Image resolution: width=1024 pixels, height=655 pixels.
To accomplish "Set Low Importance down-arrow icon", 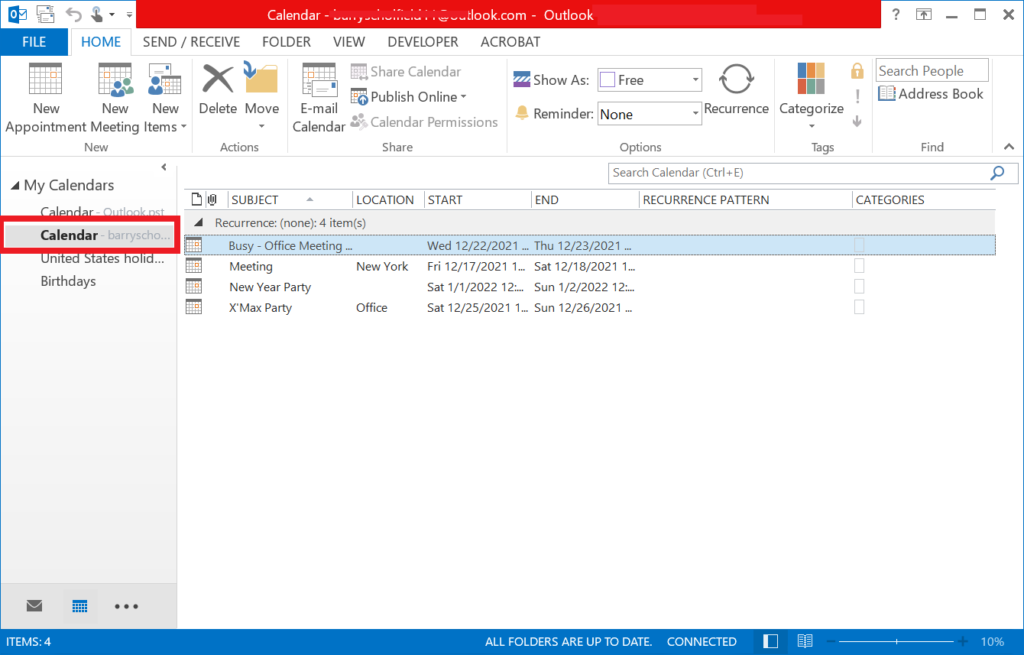I will [x=857, y=121].
